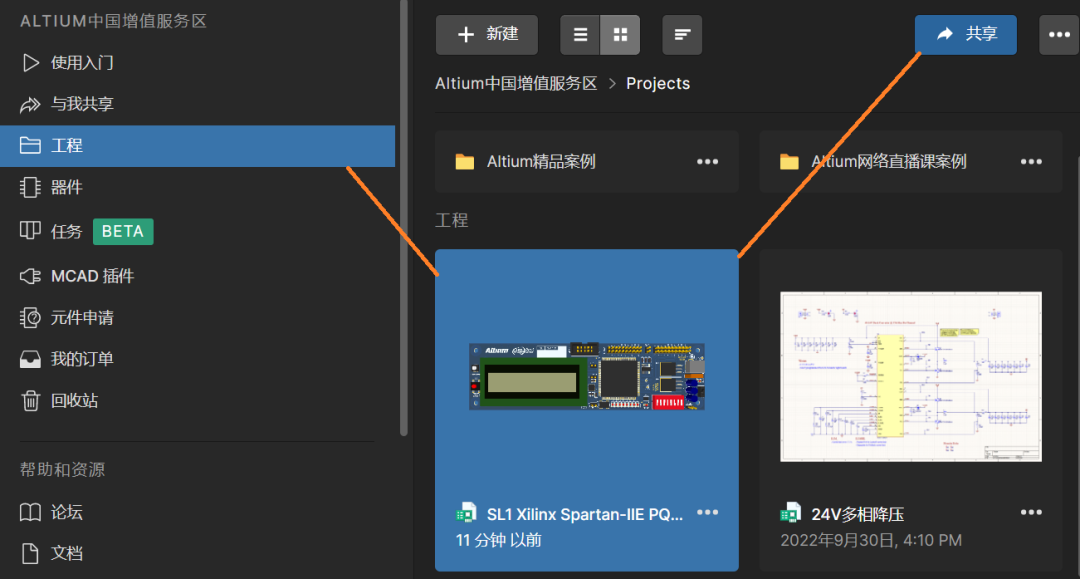Click the project icon of 24V多相降压
The height and width of the screenshot is (579, 1080).
[790, 513]
